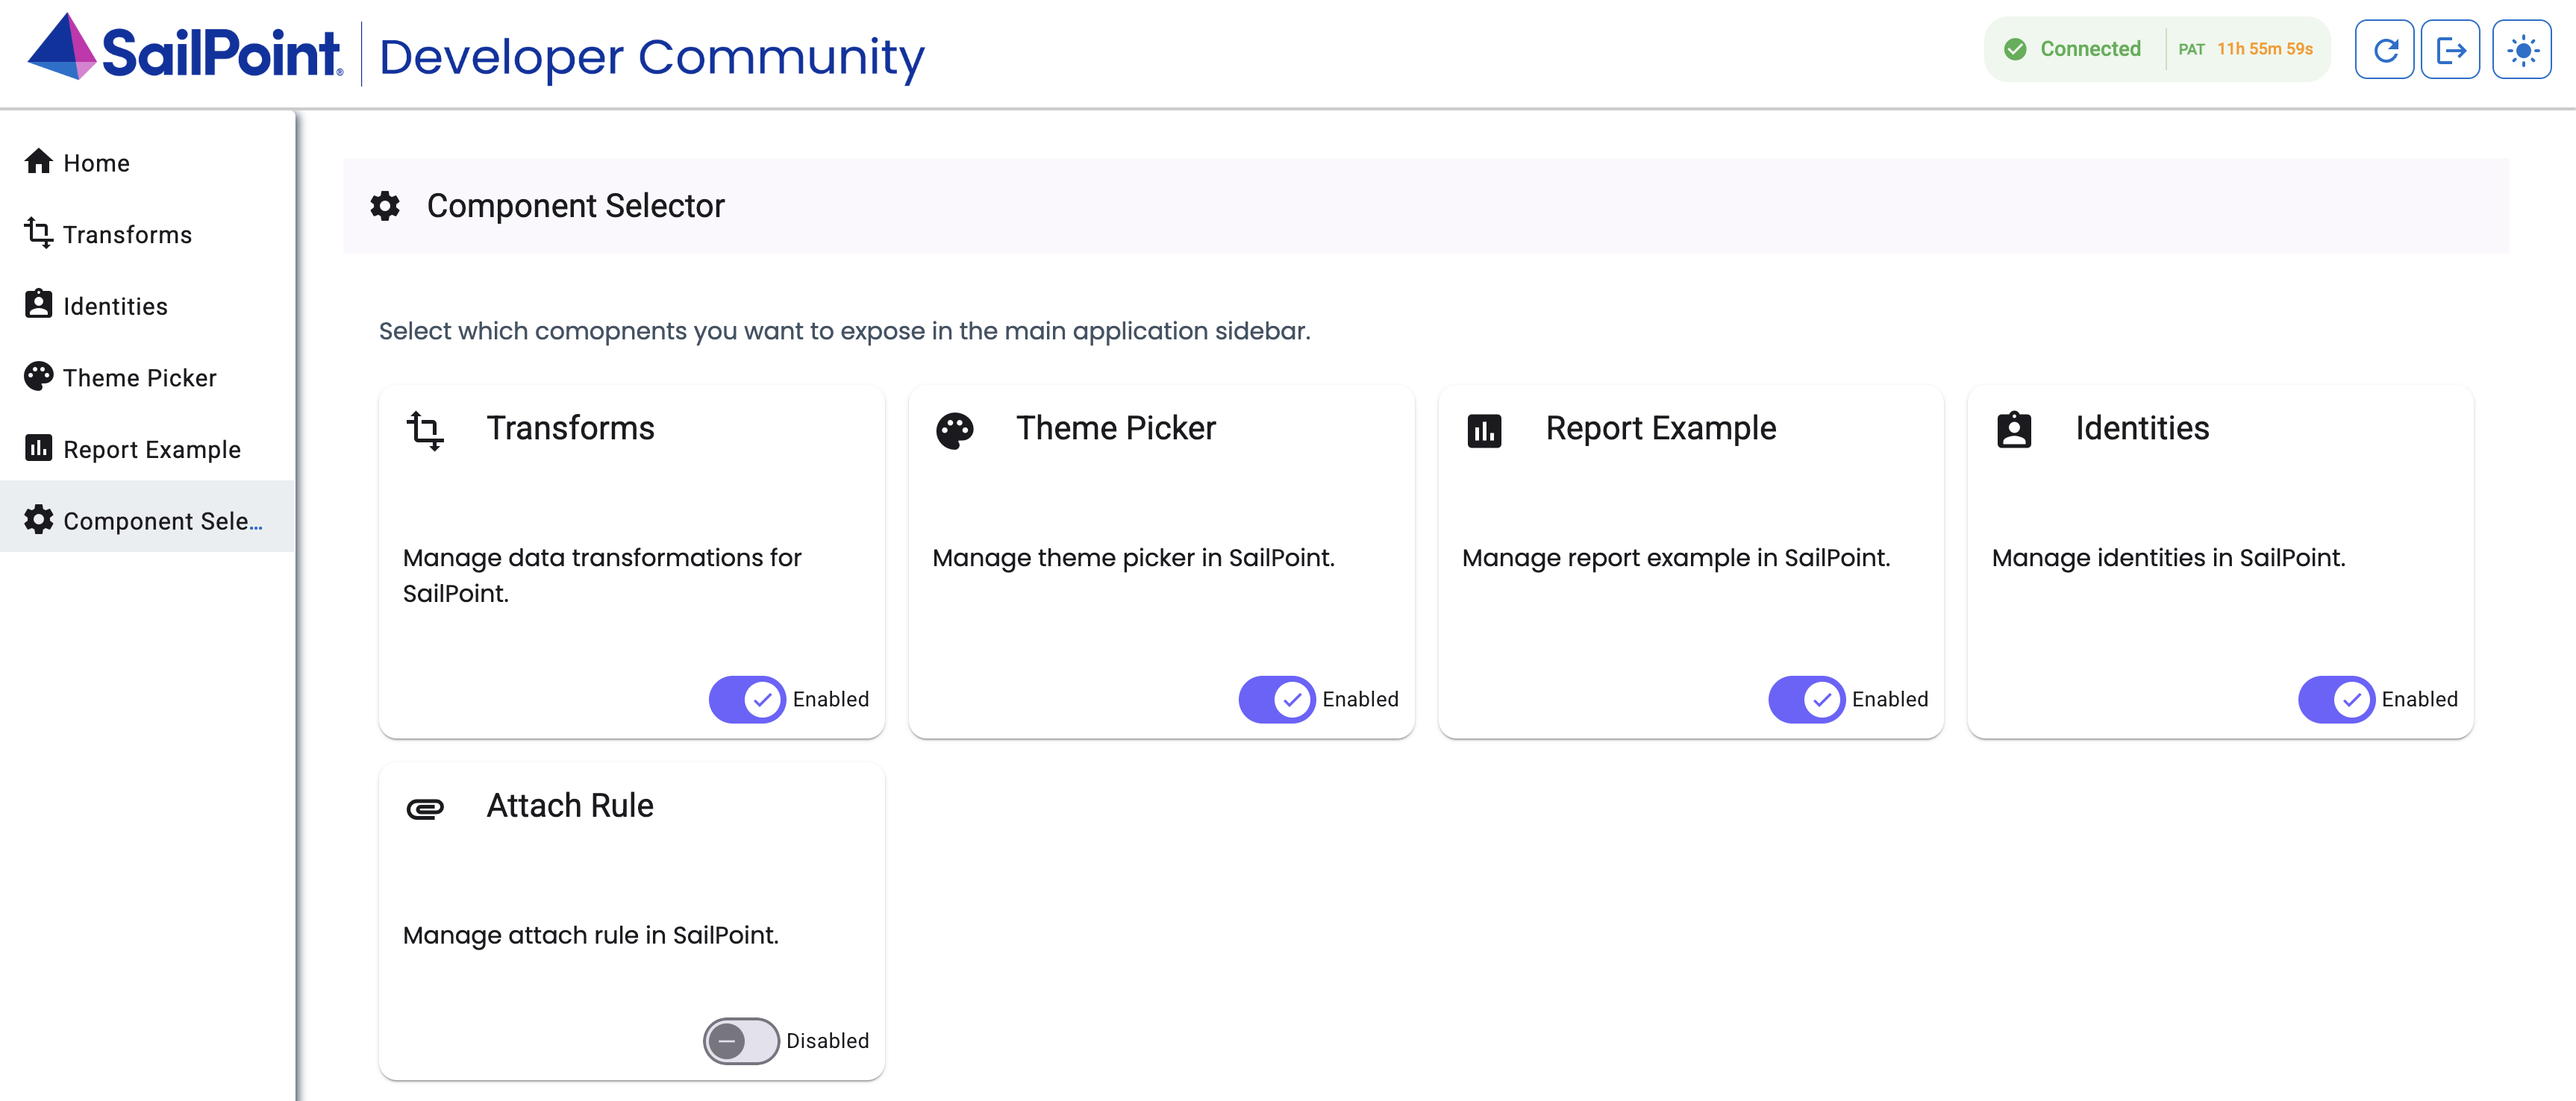Click the sign out icon

pyautogui.click(x=2451, y=48)
